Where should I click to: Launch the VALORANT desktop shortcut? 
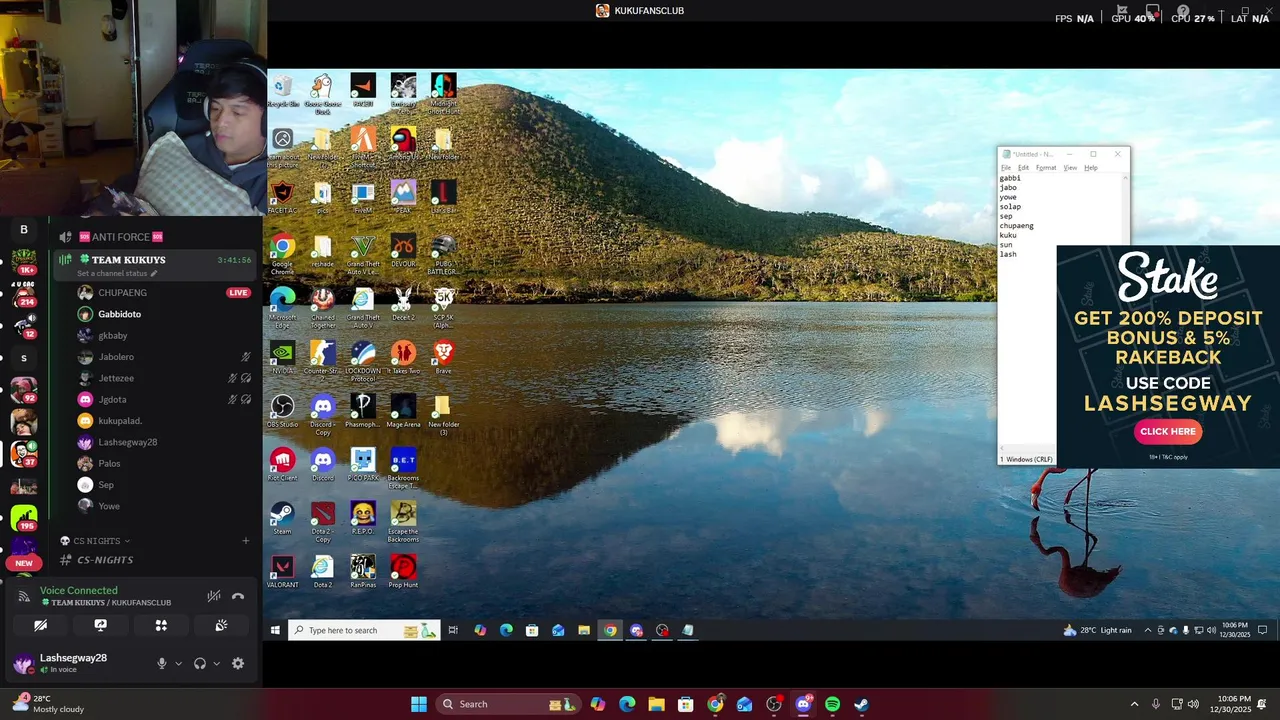(x=282, y=571)
